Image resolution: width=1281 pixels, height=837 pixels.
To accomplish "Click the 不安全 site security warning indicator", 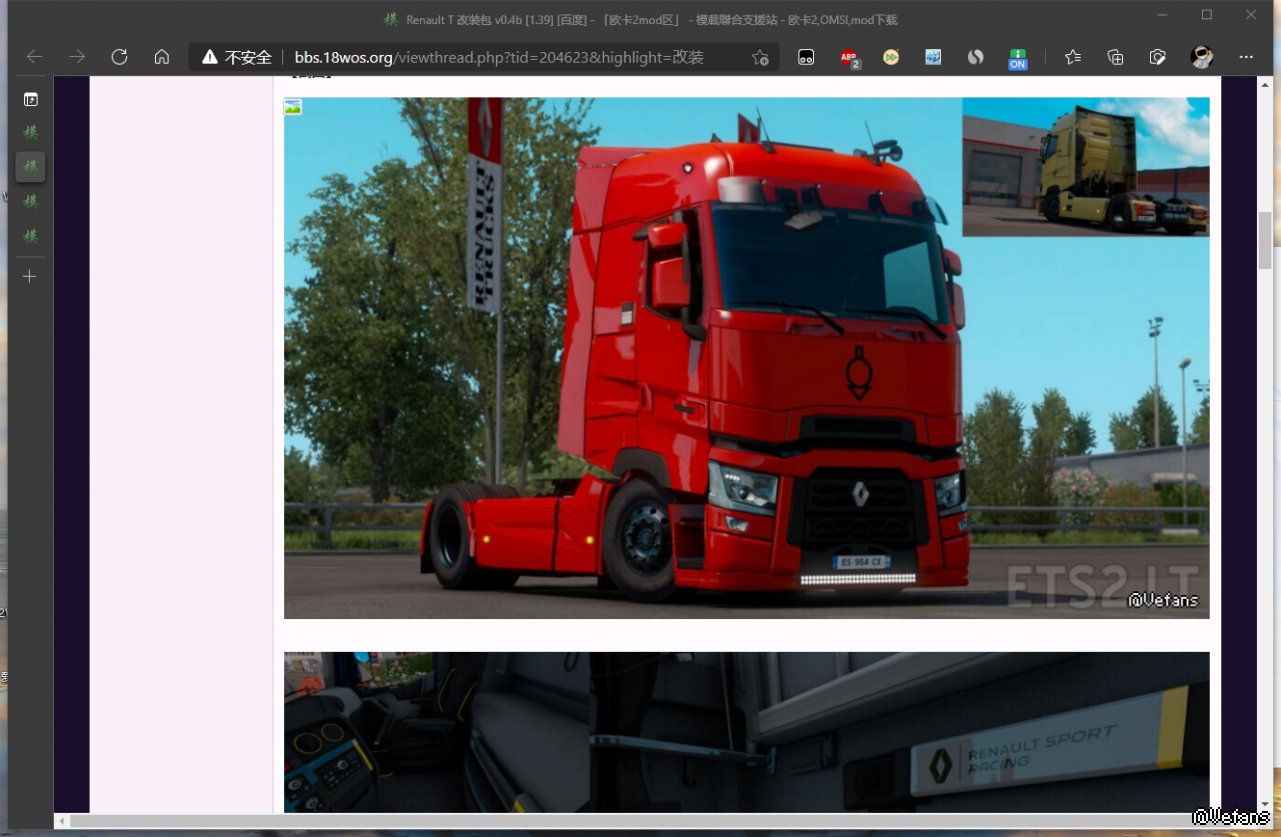I will (x=238, y=57).
